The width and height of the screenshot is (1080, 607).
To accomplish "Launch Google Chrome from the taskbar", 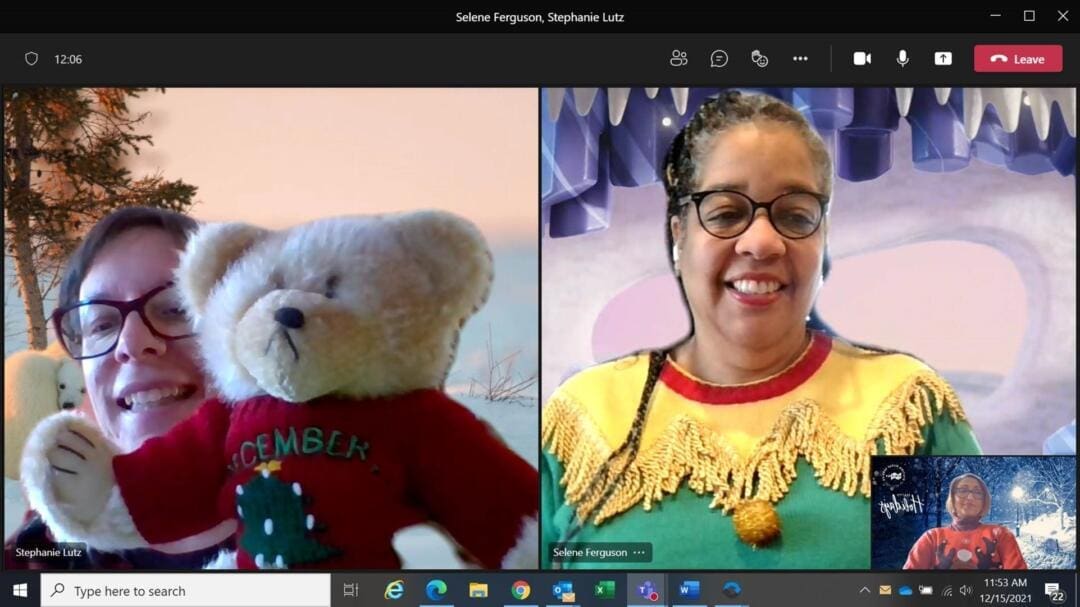I will pos(521,591).
